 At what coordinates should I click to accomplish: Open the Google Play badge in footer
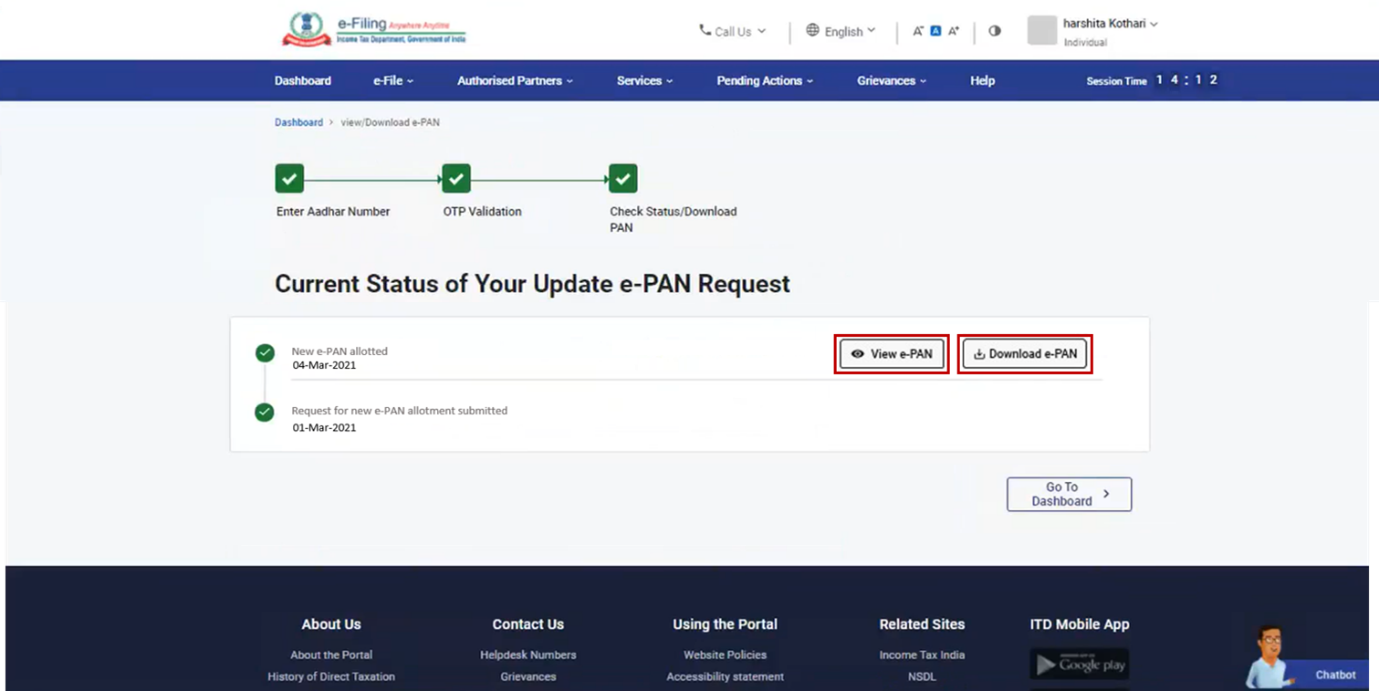(x=1080, y=663)
